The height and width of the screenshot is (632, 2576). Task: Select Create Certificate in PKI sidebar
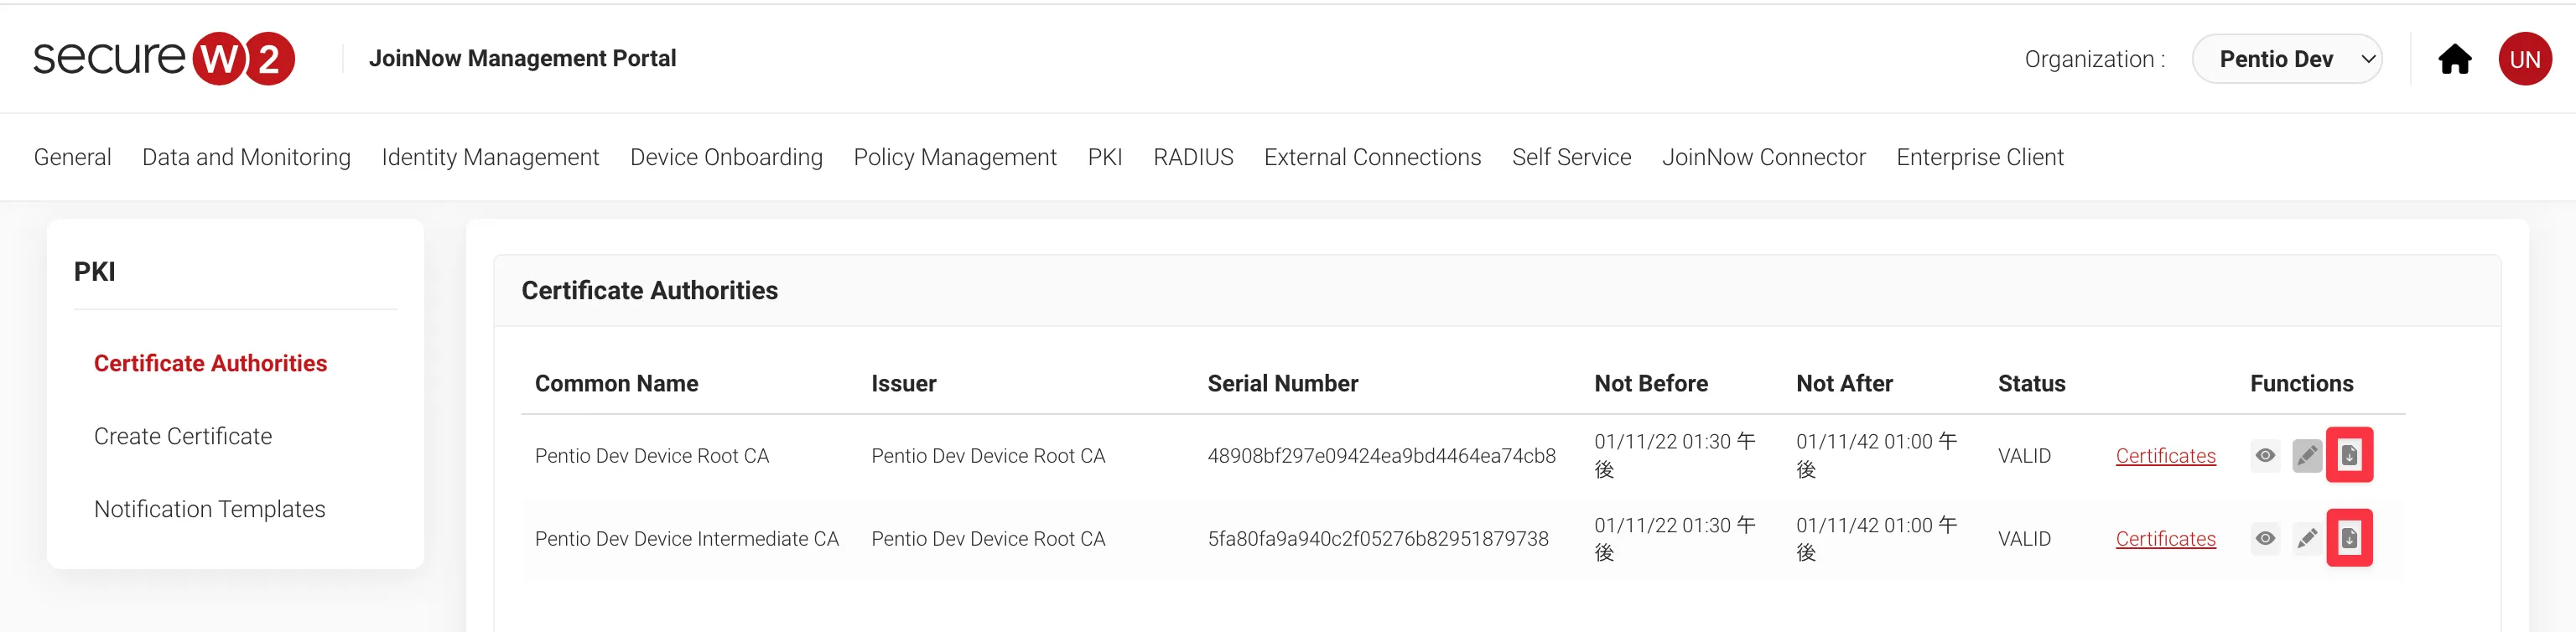(183, 436)
